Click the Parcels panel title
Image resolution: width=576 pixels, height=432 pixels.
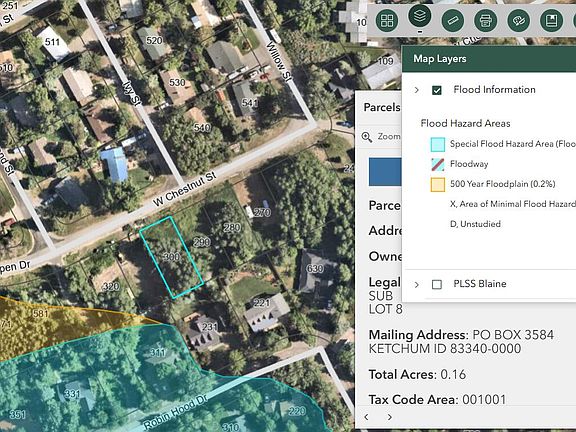point(382,107)
